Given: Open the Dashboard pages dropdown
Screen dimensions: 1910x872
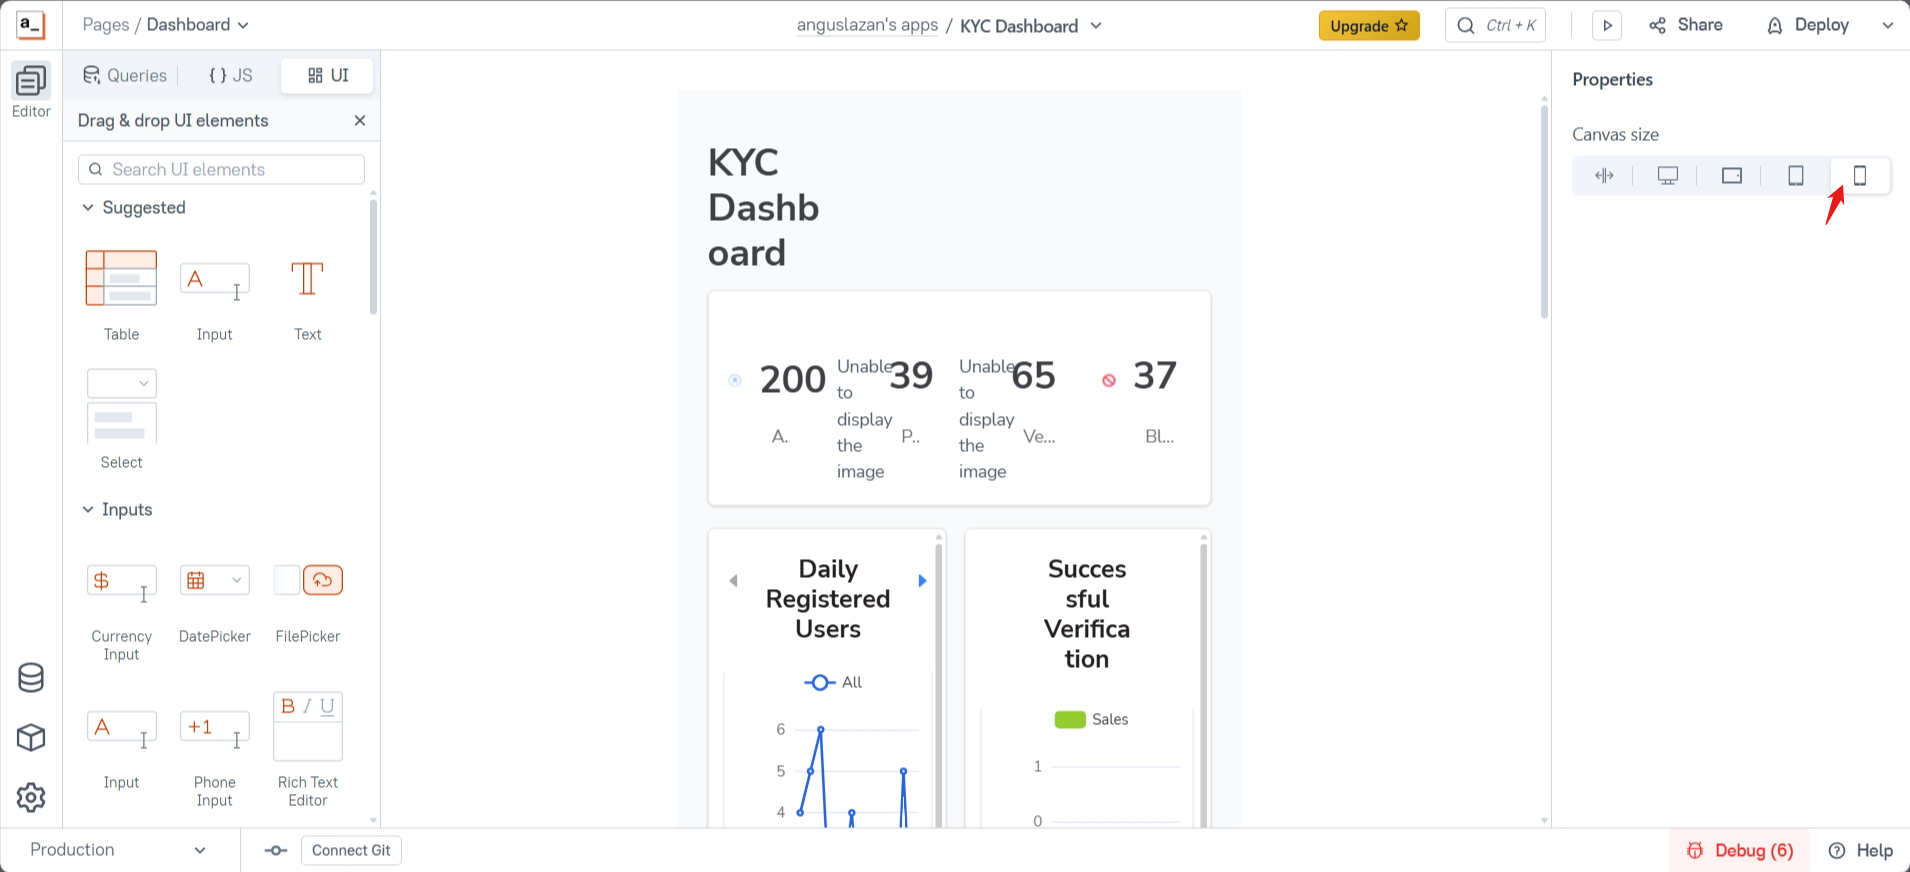Looking at the screenshot, I should click(x=242, y=25).
